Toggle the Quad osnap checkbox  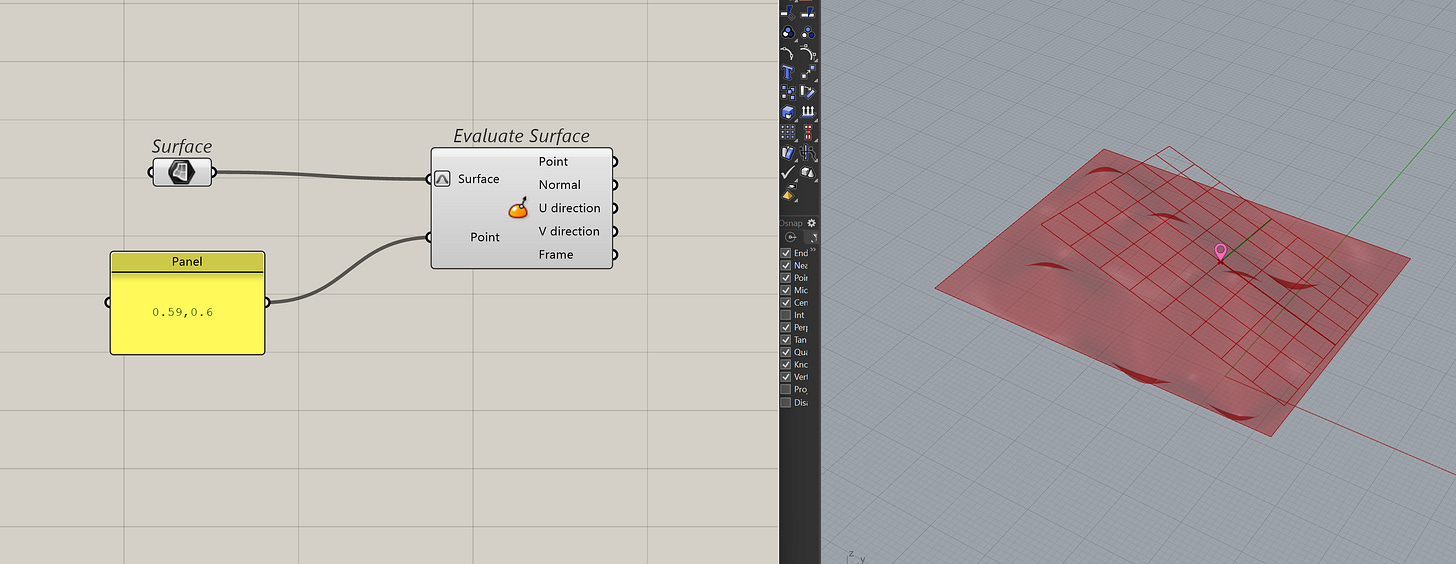785,352
